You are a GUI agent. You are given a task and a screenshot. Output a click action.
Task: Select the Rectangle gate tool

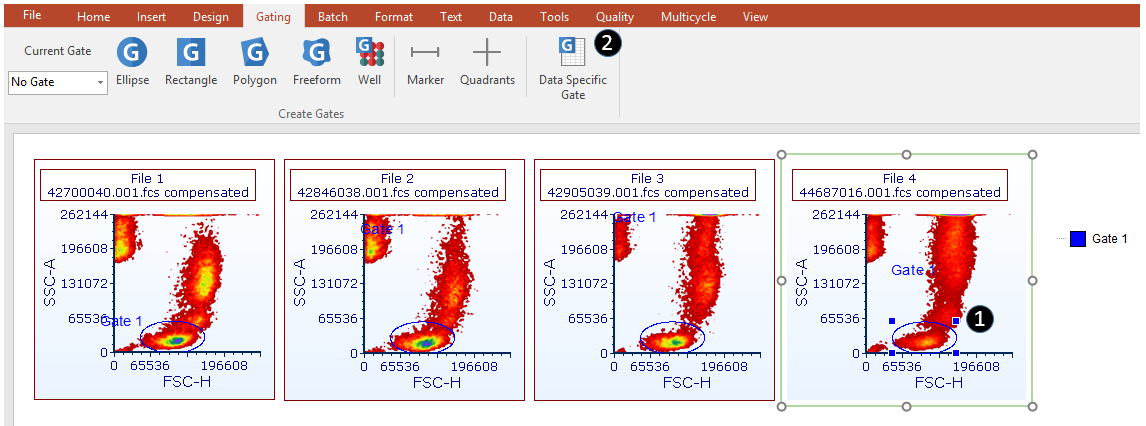[x=191, y=62]
